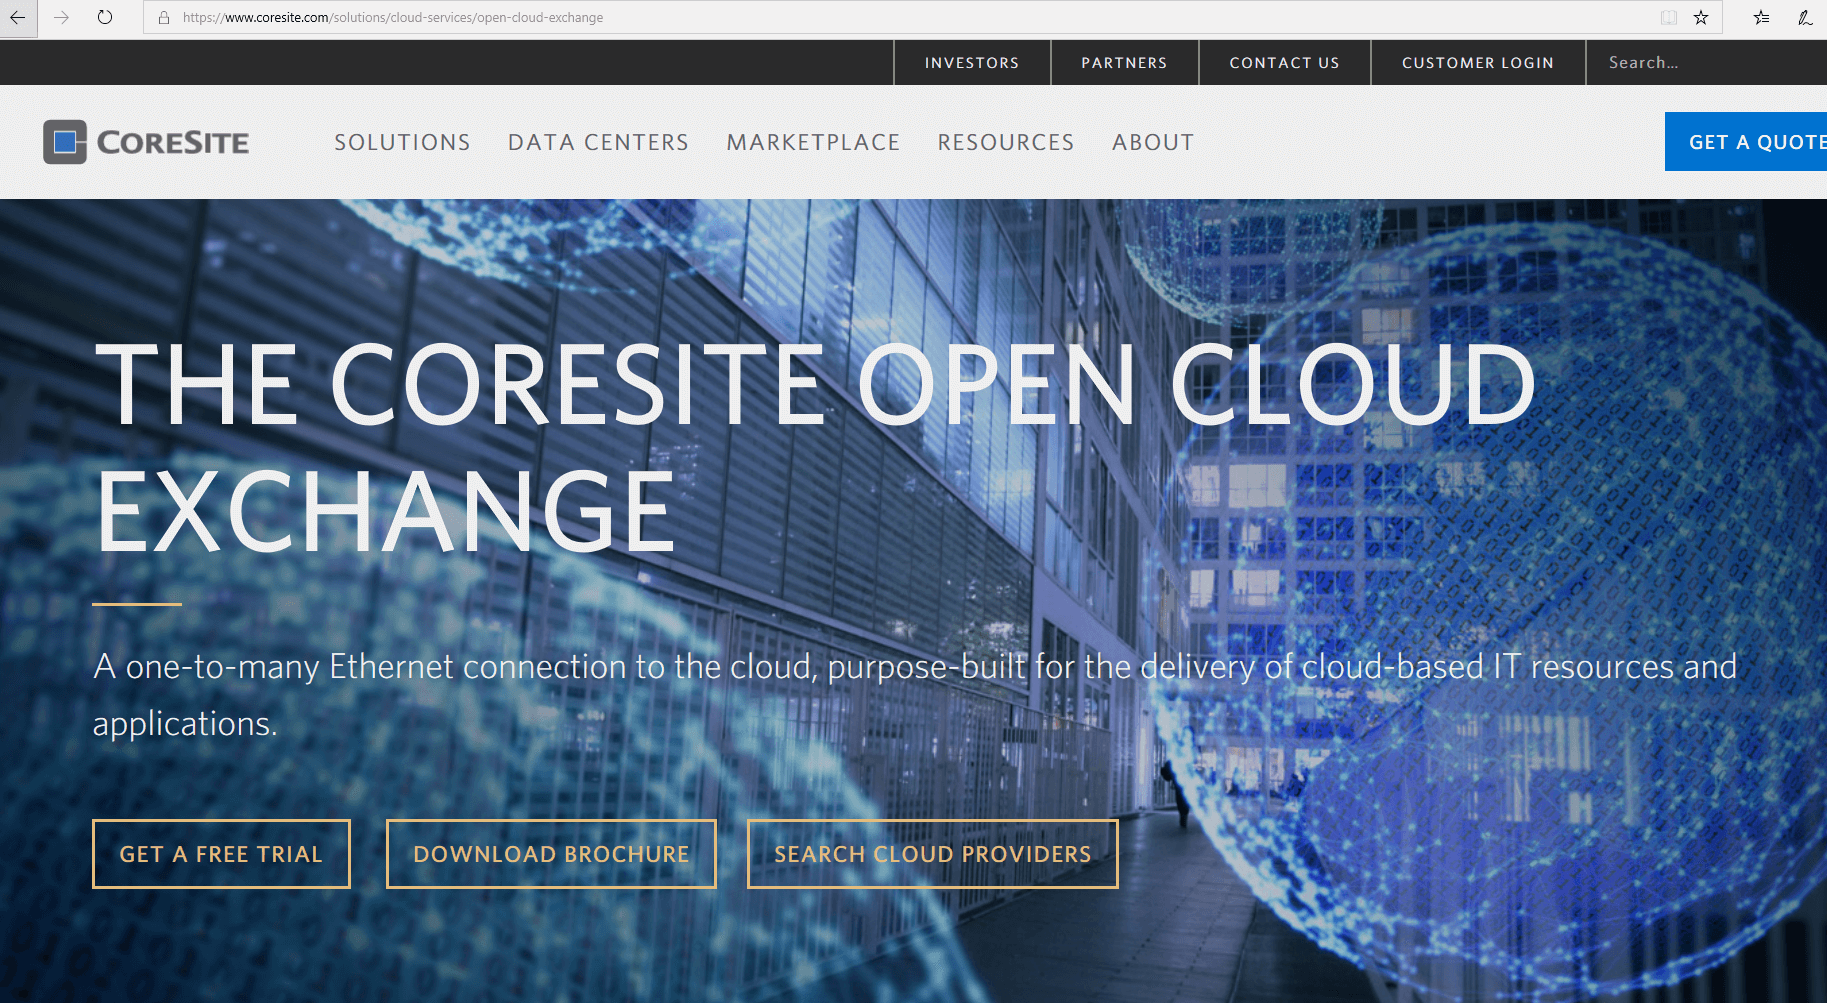1827x1003 pixels.
Task: Open the RESOURCES menu
Action: (1005, 142)
